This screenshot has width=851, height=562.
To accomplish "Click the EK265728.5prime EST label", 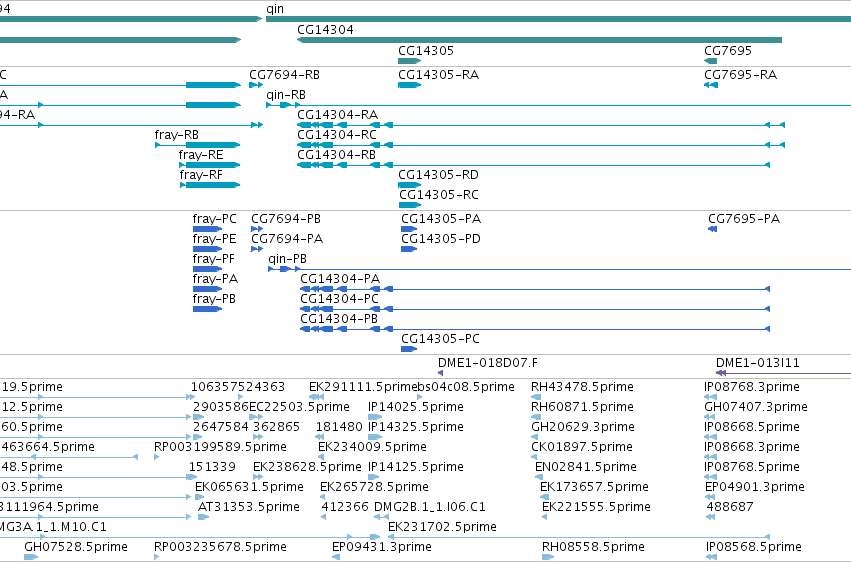I will coord(374,488).
